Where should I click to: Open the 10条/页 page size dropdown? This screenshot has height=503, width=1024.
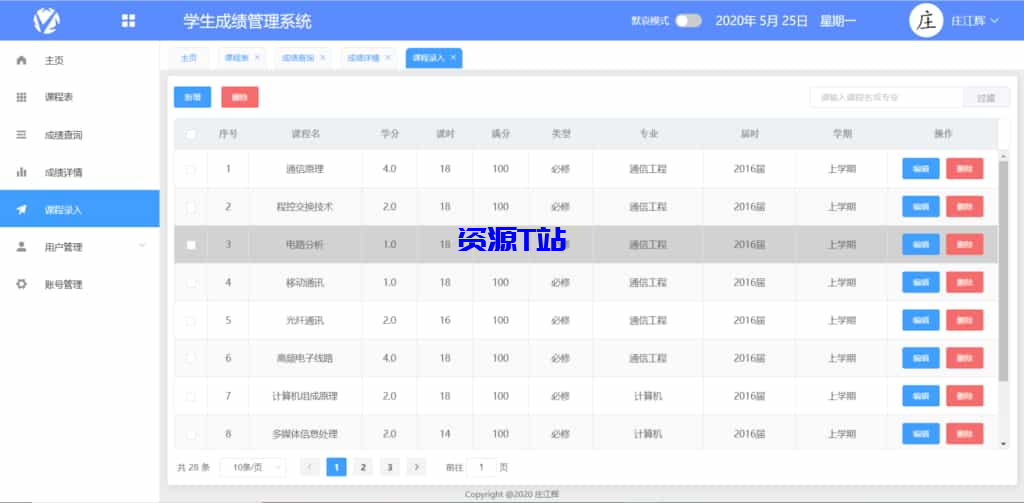pos(253,467)
